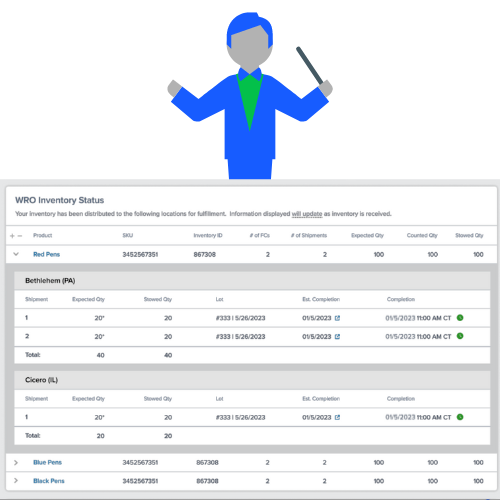This screenshot has width=500, height=500.
Task: Click the expand all plus icon
Action: [12, 236]
